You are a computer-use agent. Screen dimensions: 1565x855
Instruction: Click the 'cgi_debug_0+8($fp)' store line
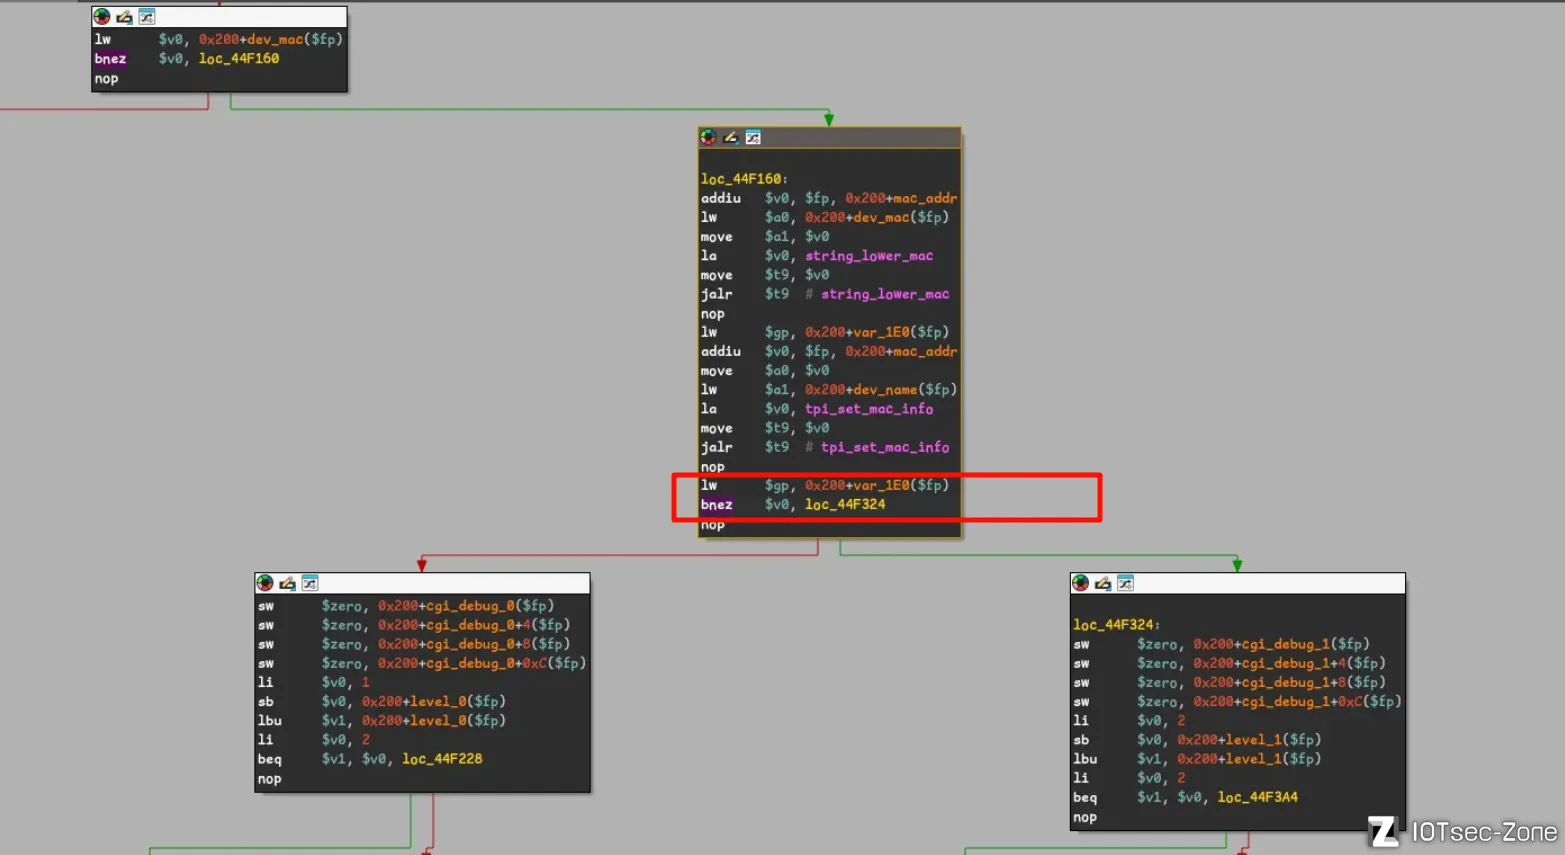click(x=414, y=644)
